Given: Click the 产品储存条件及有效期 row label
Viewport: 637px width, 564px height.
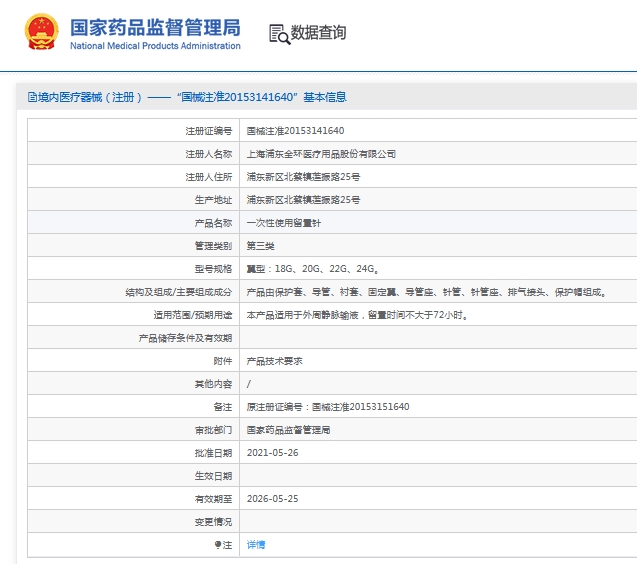Looking at the screenshot, I should (186, 338).
